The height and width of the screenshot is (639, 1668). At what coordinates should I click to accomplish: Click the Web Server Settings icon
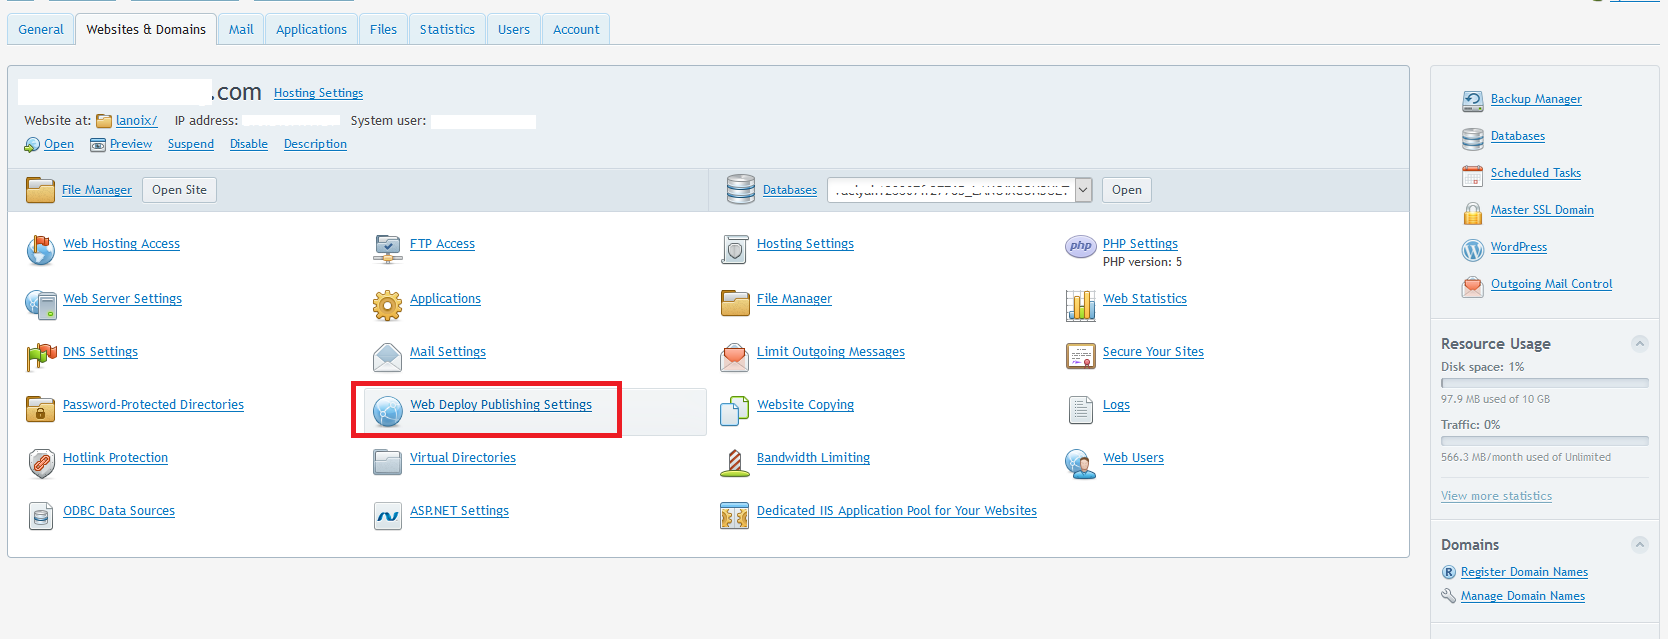[x=41, y=304]
